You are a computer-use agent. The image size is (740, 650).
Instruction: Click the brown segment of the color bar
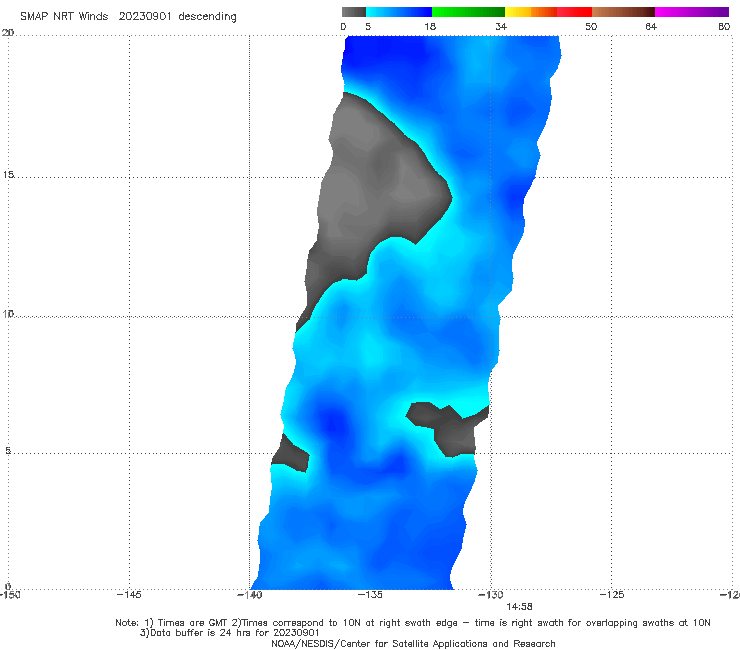coord(623,12)
